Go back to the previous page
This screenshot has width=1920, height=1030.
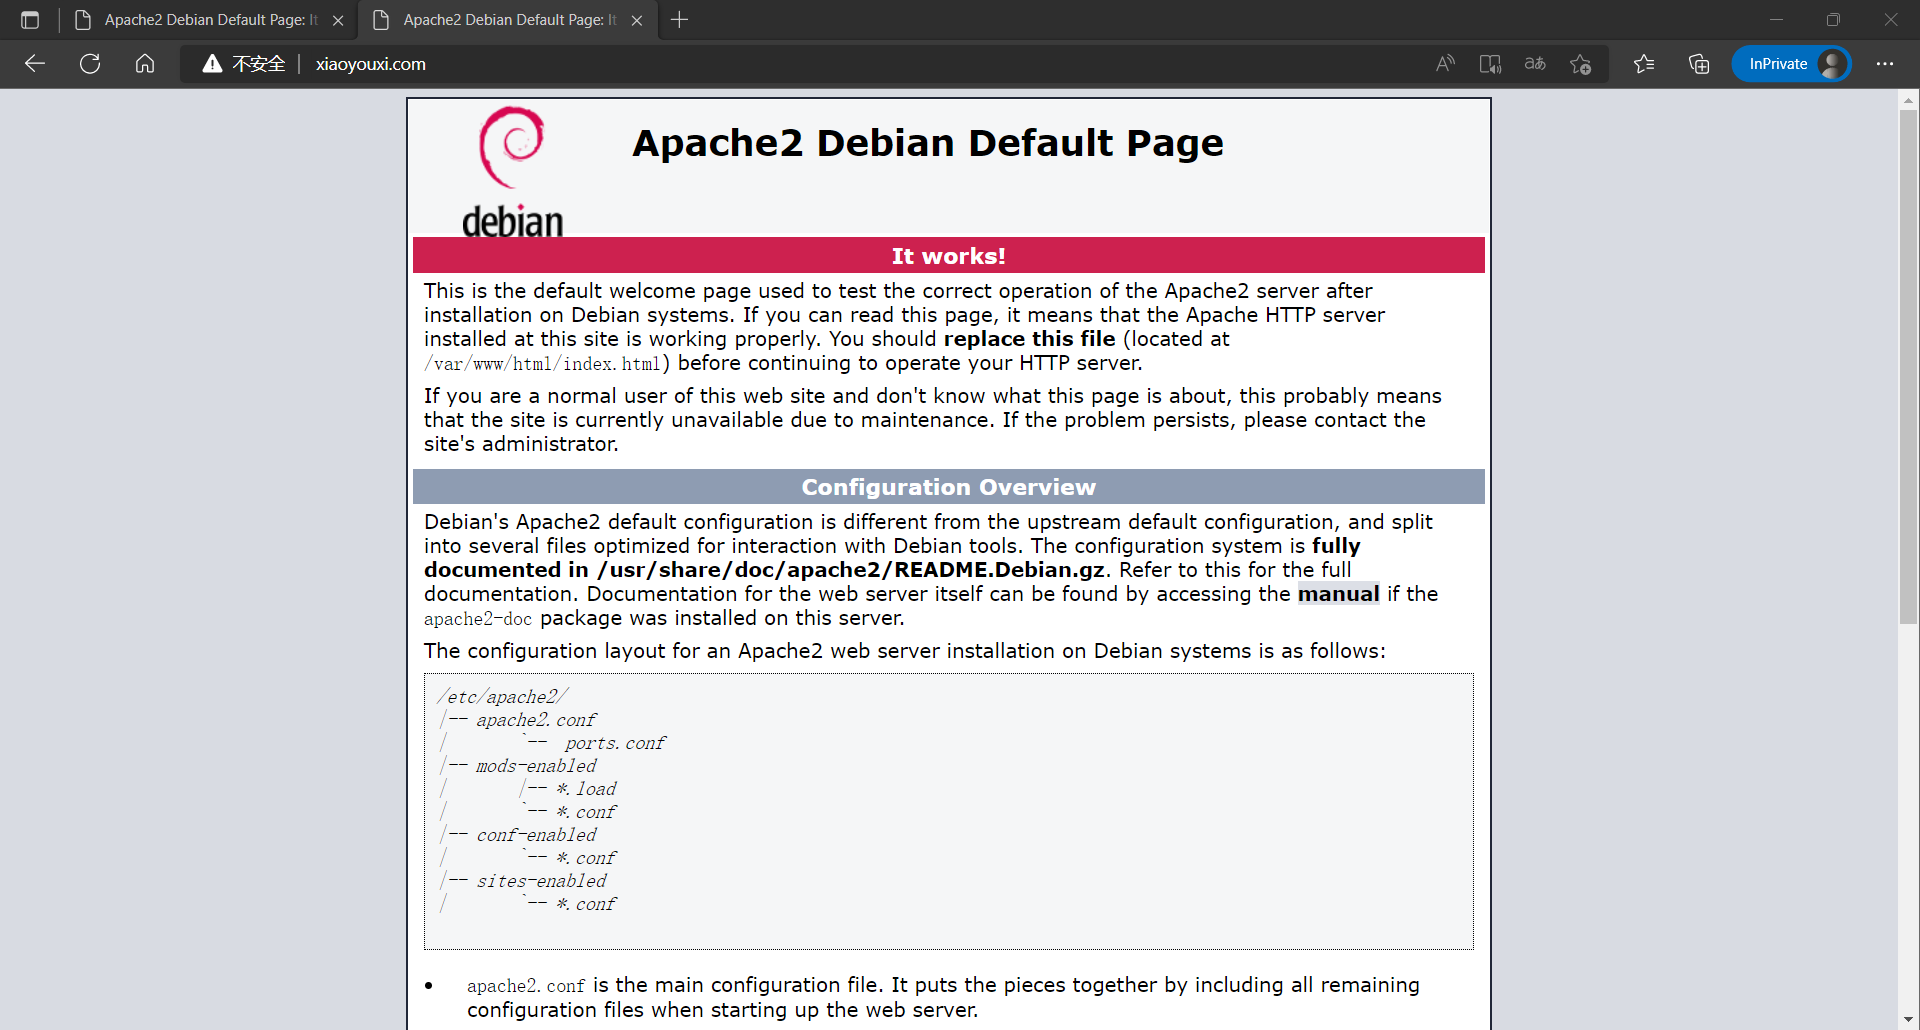[35, 64]
